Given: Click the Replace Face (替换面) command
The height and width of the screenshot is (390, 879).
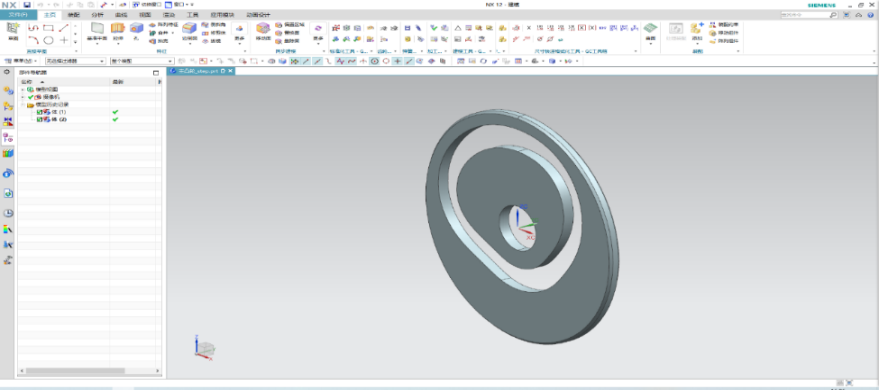Looking at the screenshot, I should (287, 33).
